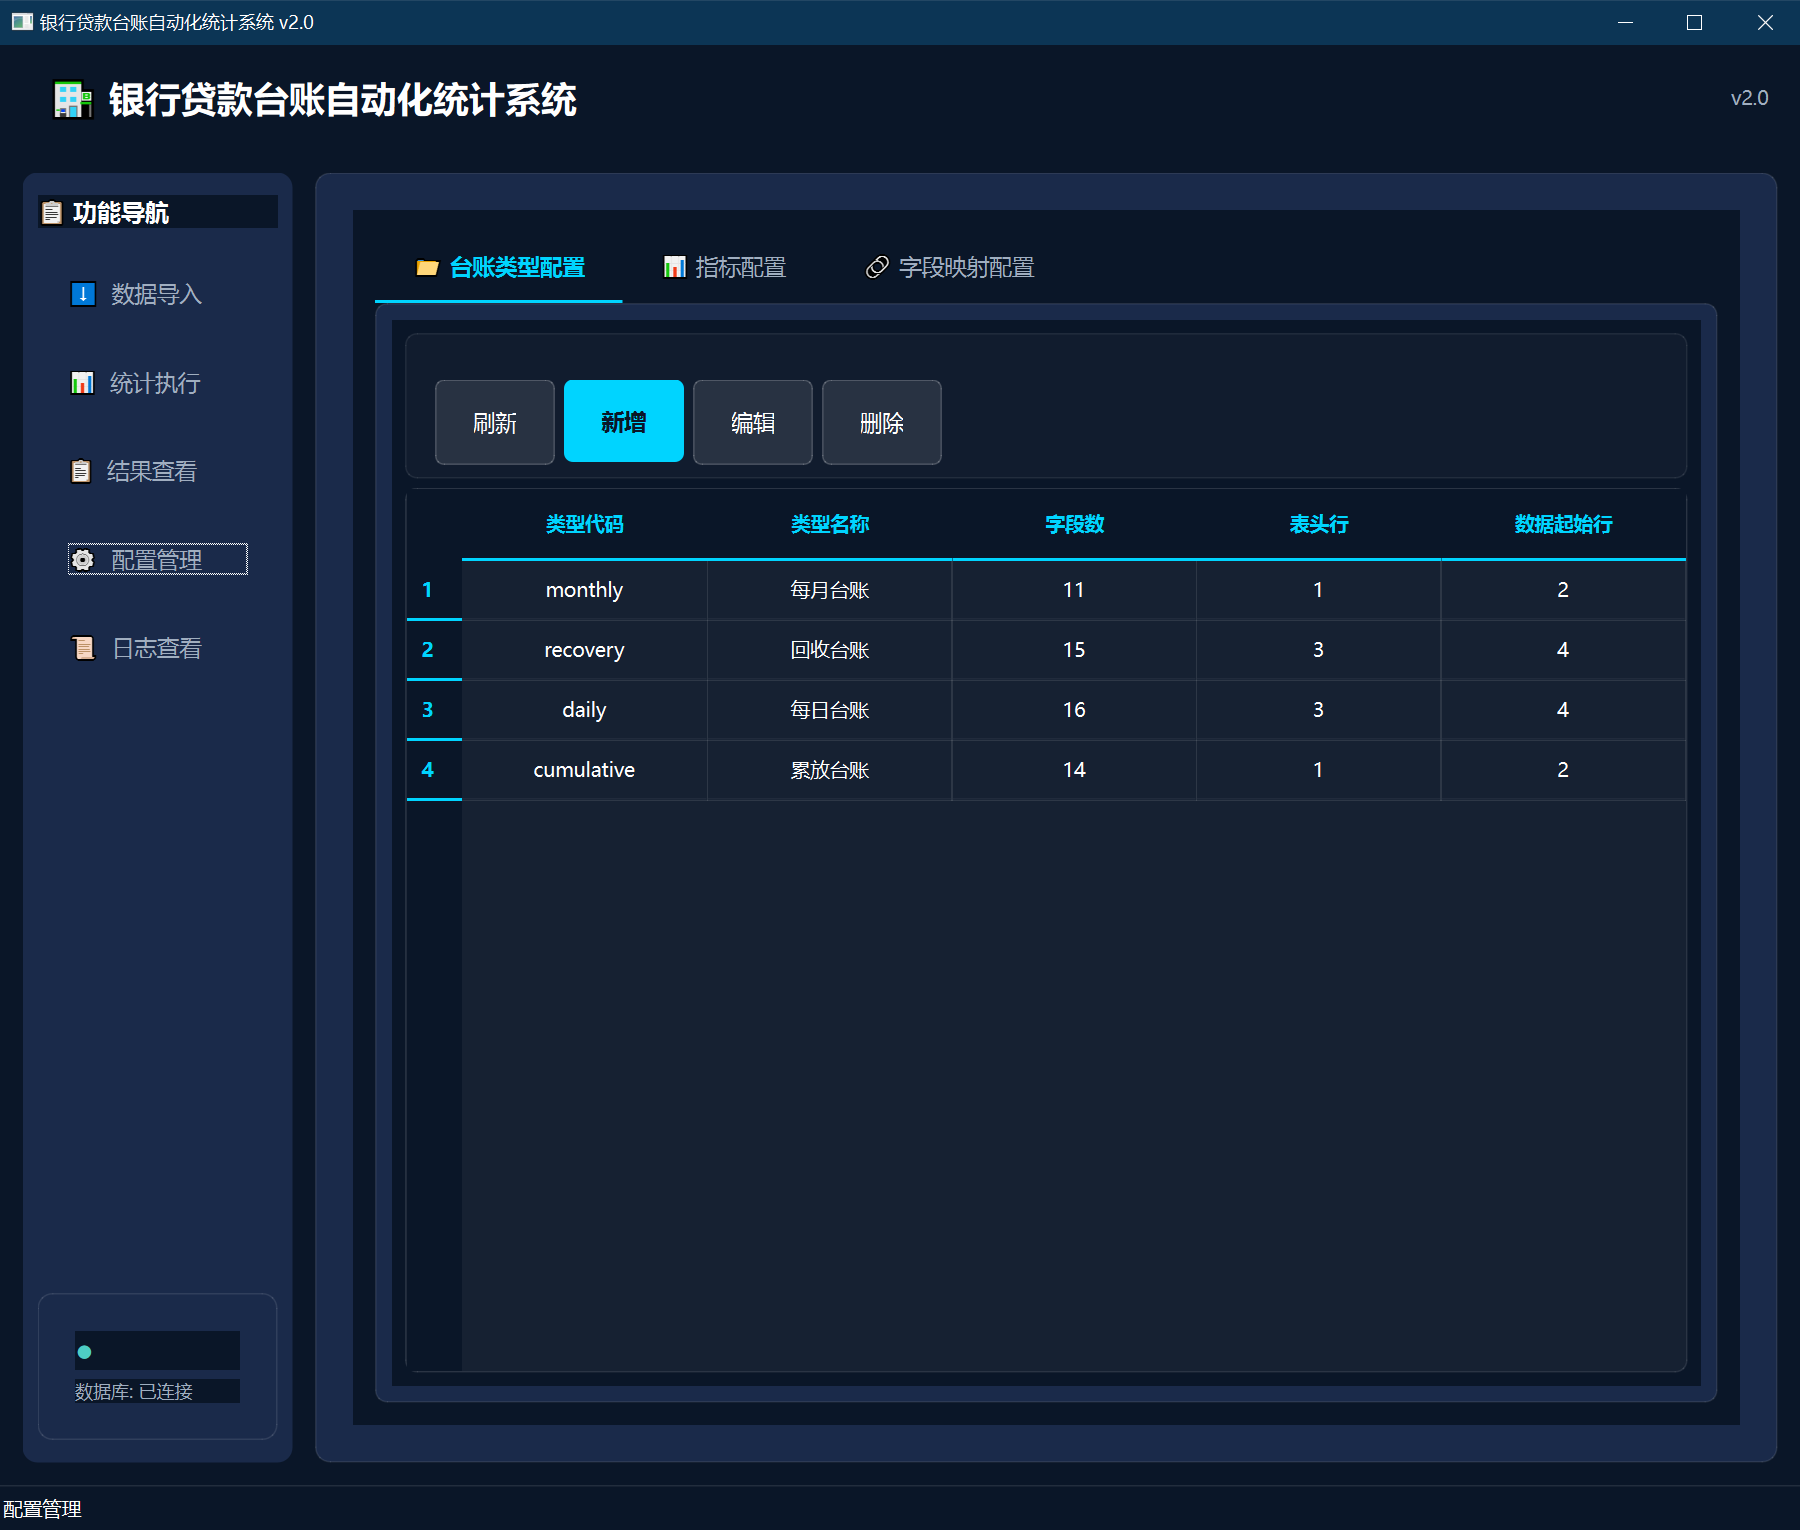Viewport: 1800px width, 1530px height.
Task: Click the bar chart icon beside 统计执行
Action: click(x=82, y=383)
